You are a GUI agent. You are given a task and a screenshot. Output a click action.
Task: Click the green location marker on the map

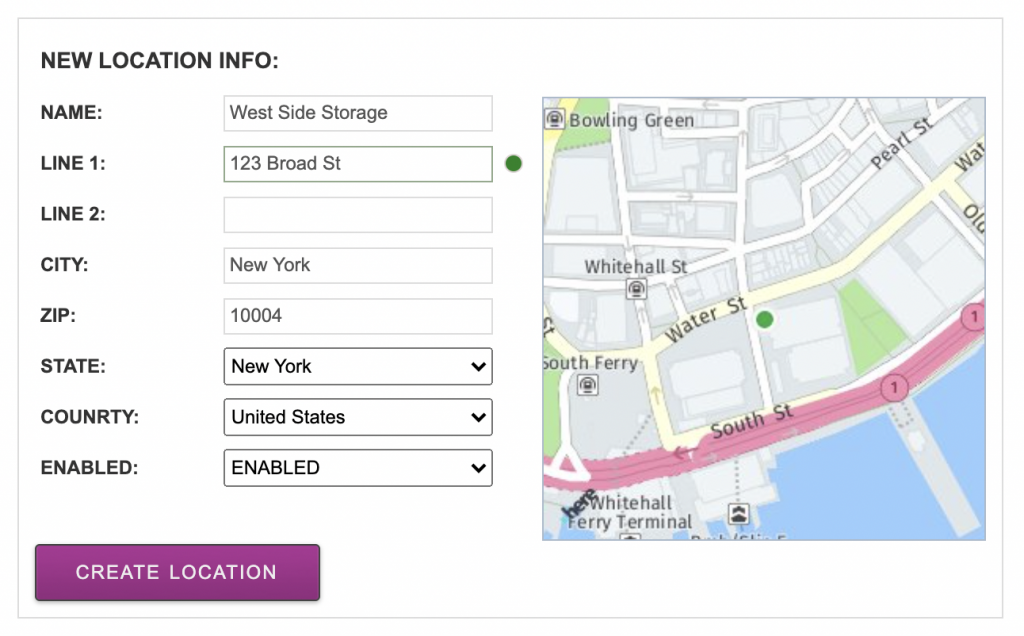pos(765,319)
